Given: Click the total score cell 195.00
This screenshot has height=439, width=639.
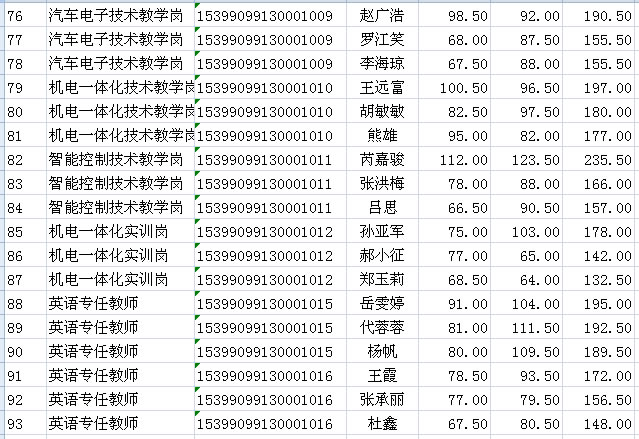Looking at the screenshot, I should [603, 304].
